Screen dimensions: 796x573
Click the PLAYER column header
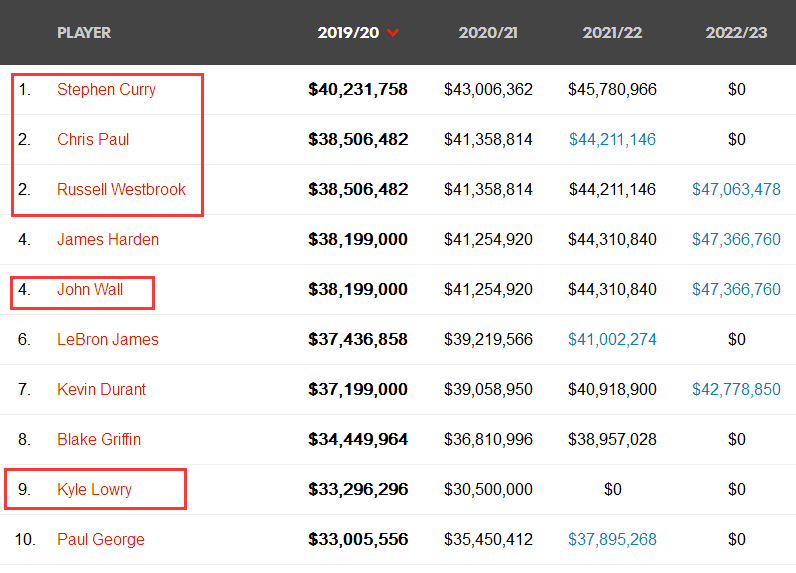[x=84, y=32]
